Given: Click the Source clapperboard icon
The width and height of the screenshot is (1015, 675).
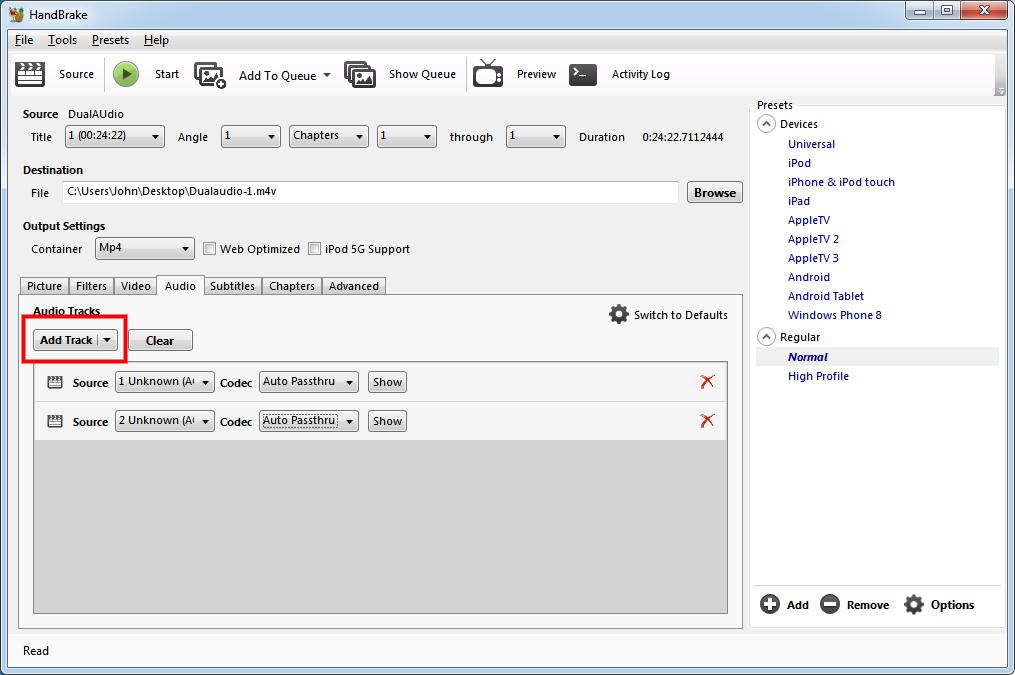Looking at the screenshot, I should [x=32, y=74].
